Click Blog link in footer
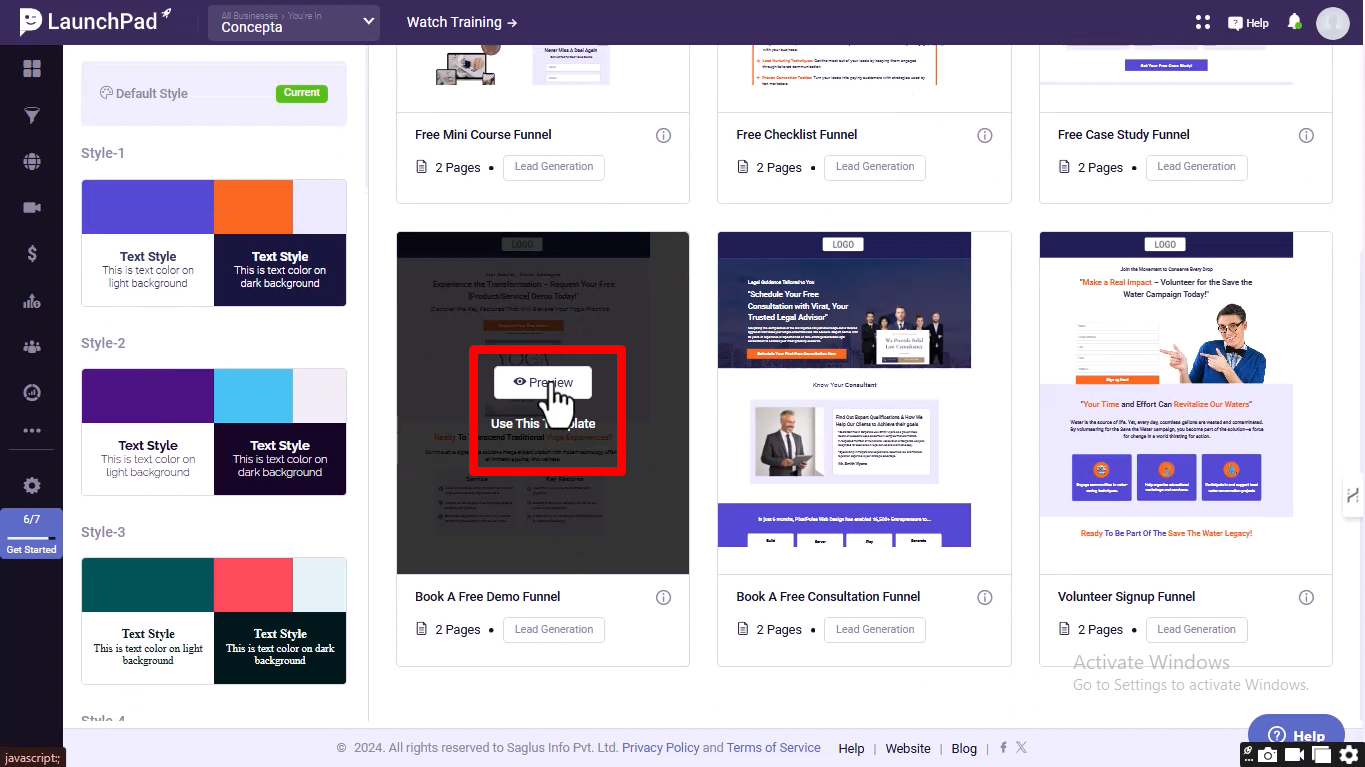The image size is (1365, 767). pos(964,748)
